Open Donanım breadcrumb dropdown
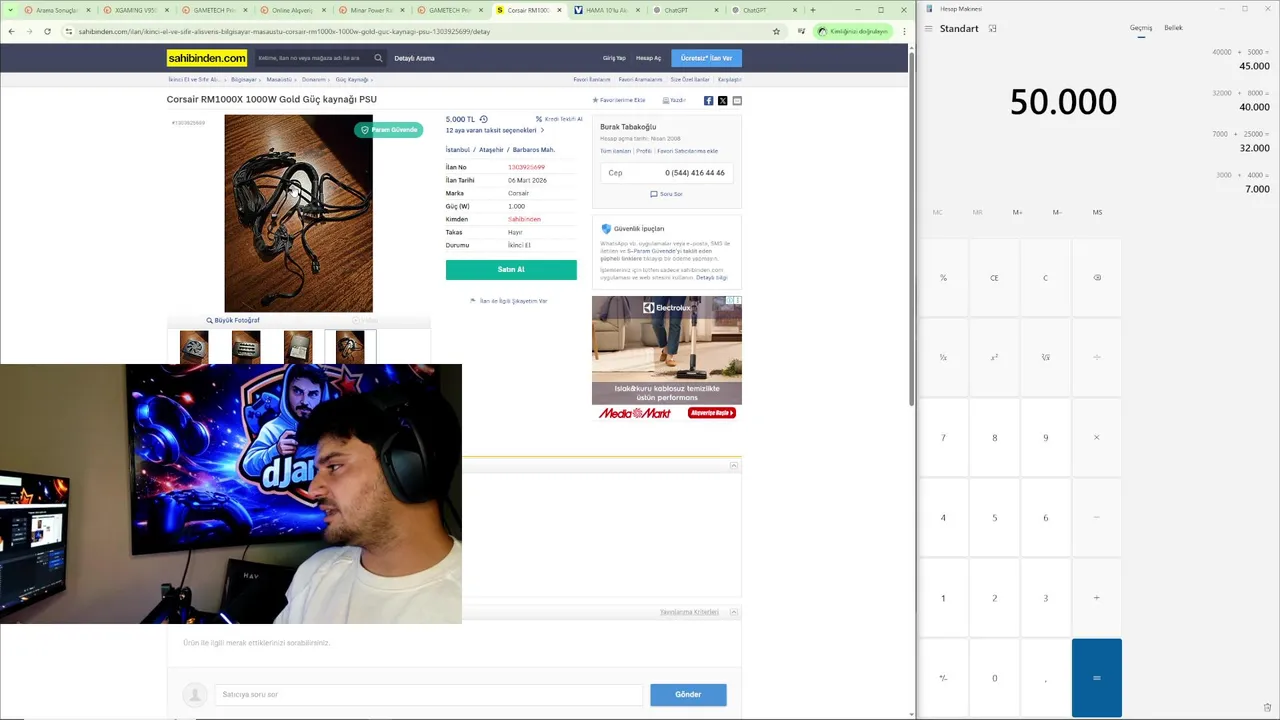 pos(315,79)
